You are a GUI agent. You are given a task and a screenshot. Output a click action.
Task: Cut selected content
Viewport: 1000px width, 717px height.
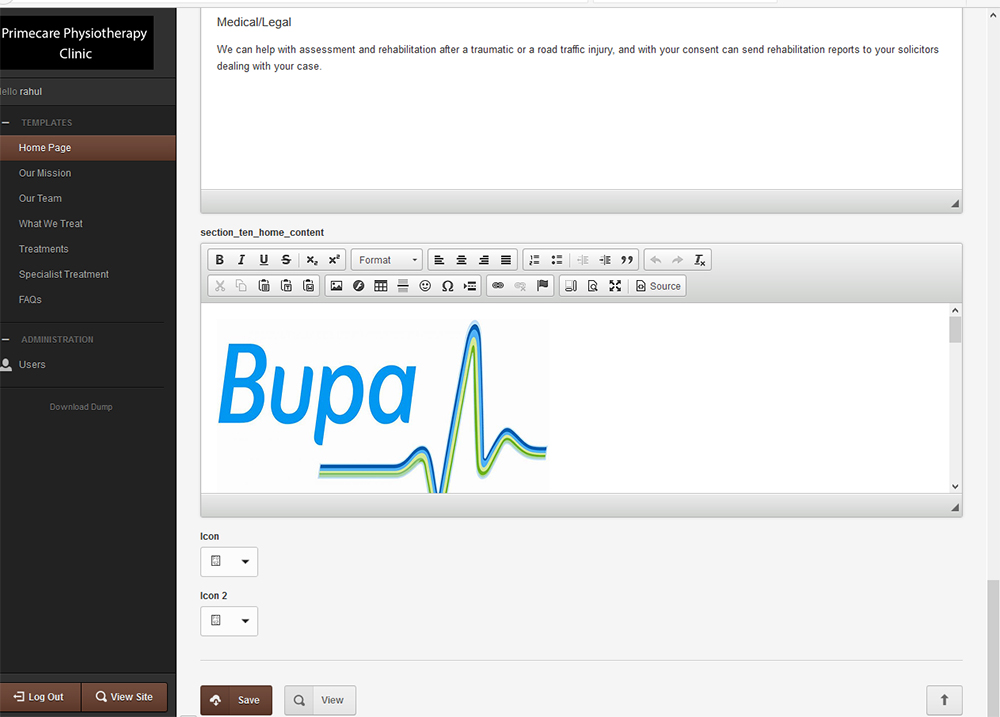[219, 286]
